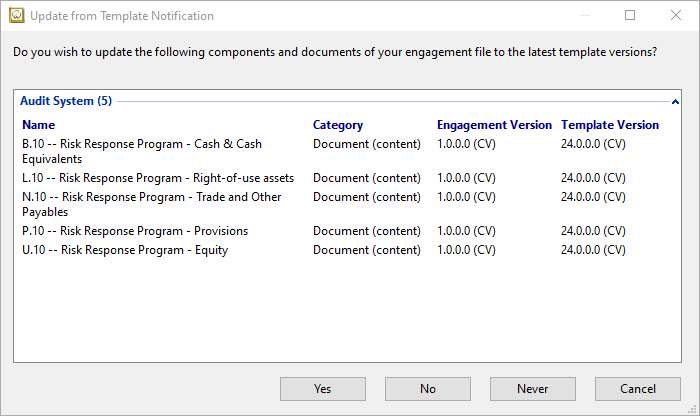This screenshot has width=700, height=416.
Task: Cancel the update notification dialog
Action: [638, 389]
